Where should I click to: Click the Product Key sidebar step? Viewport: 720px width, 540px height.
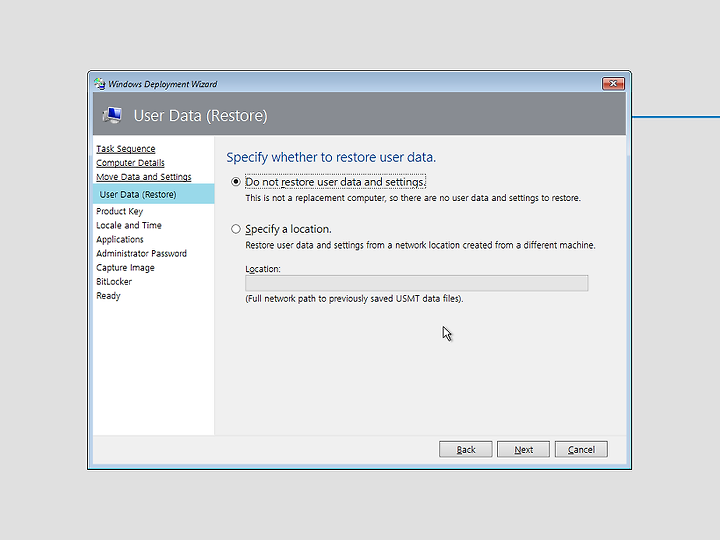pos(119,211)
